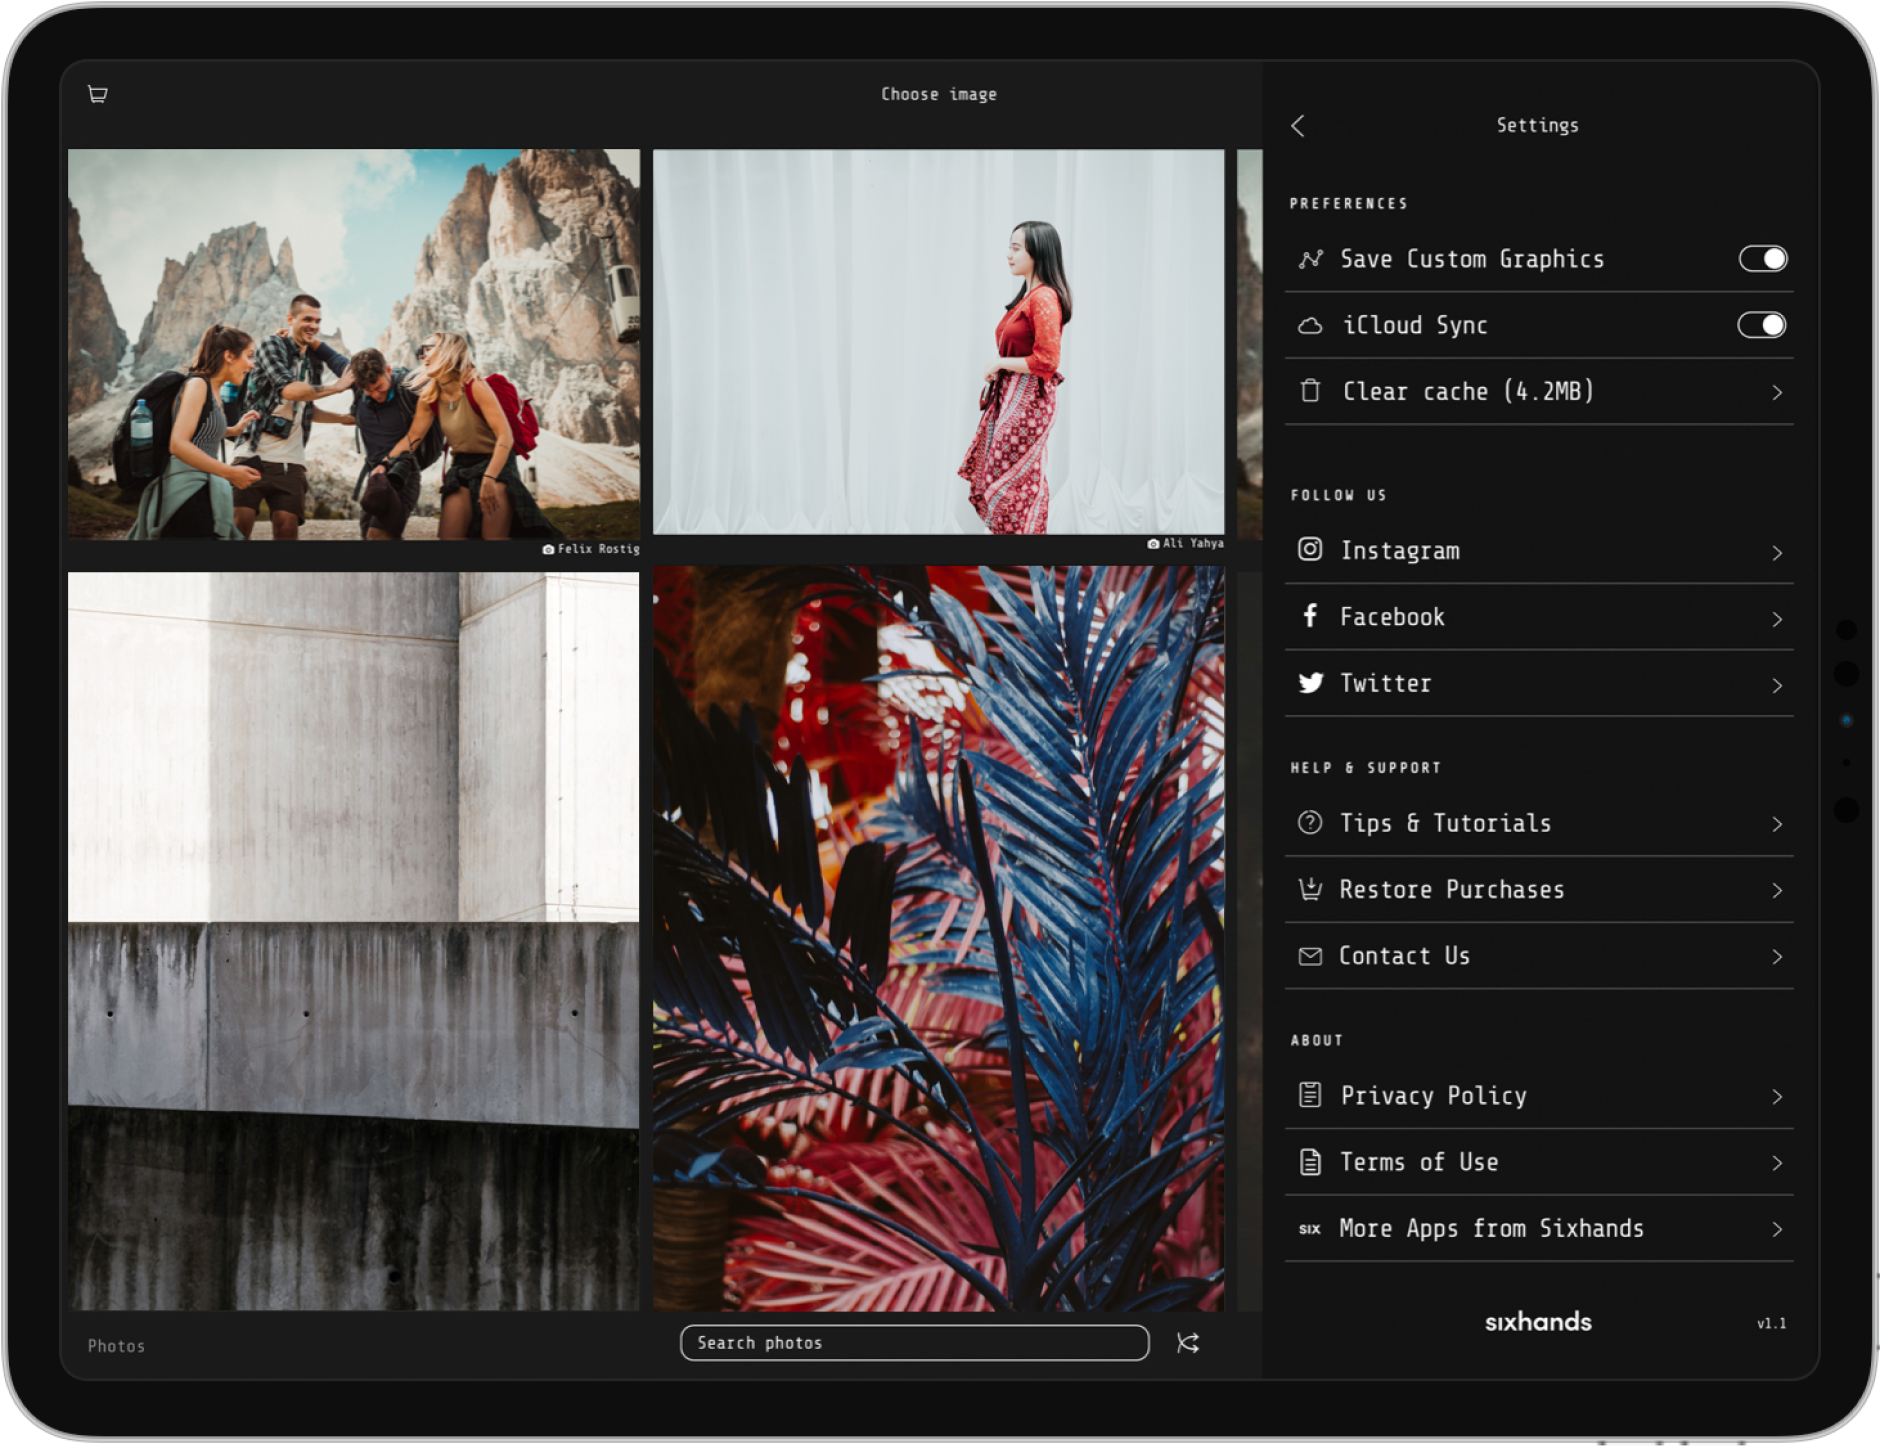This screenshot has height=1446, width=1880.
Task: Click the Clear cache trash icon
Action: tap(1310, 391)
